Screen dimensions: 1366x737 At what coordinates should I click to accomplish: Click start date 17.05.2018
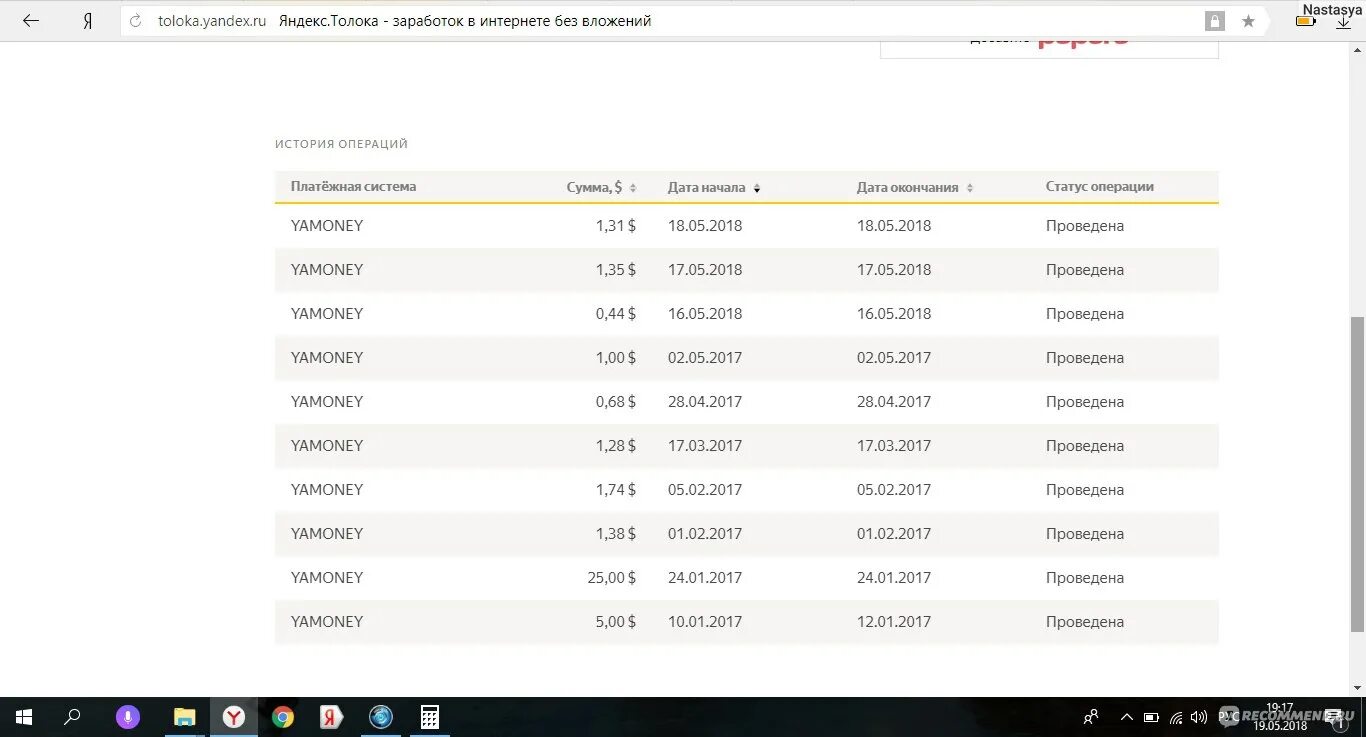[705, 270]
